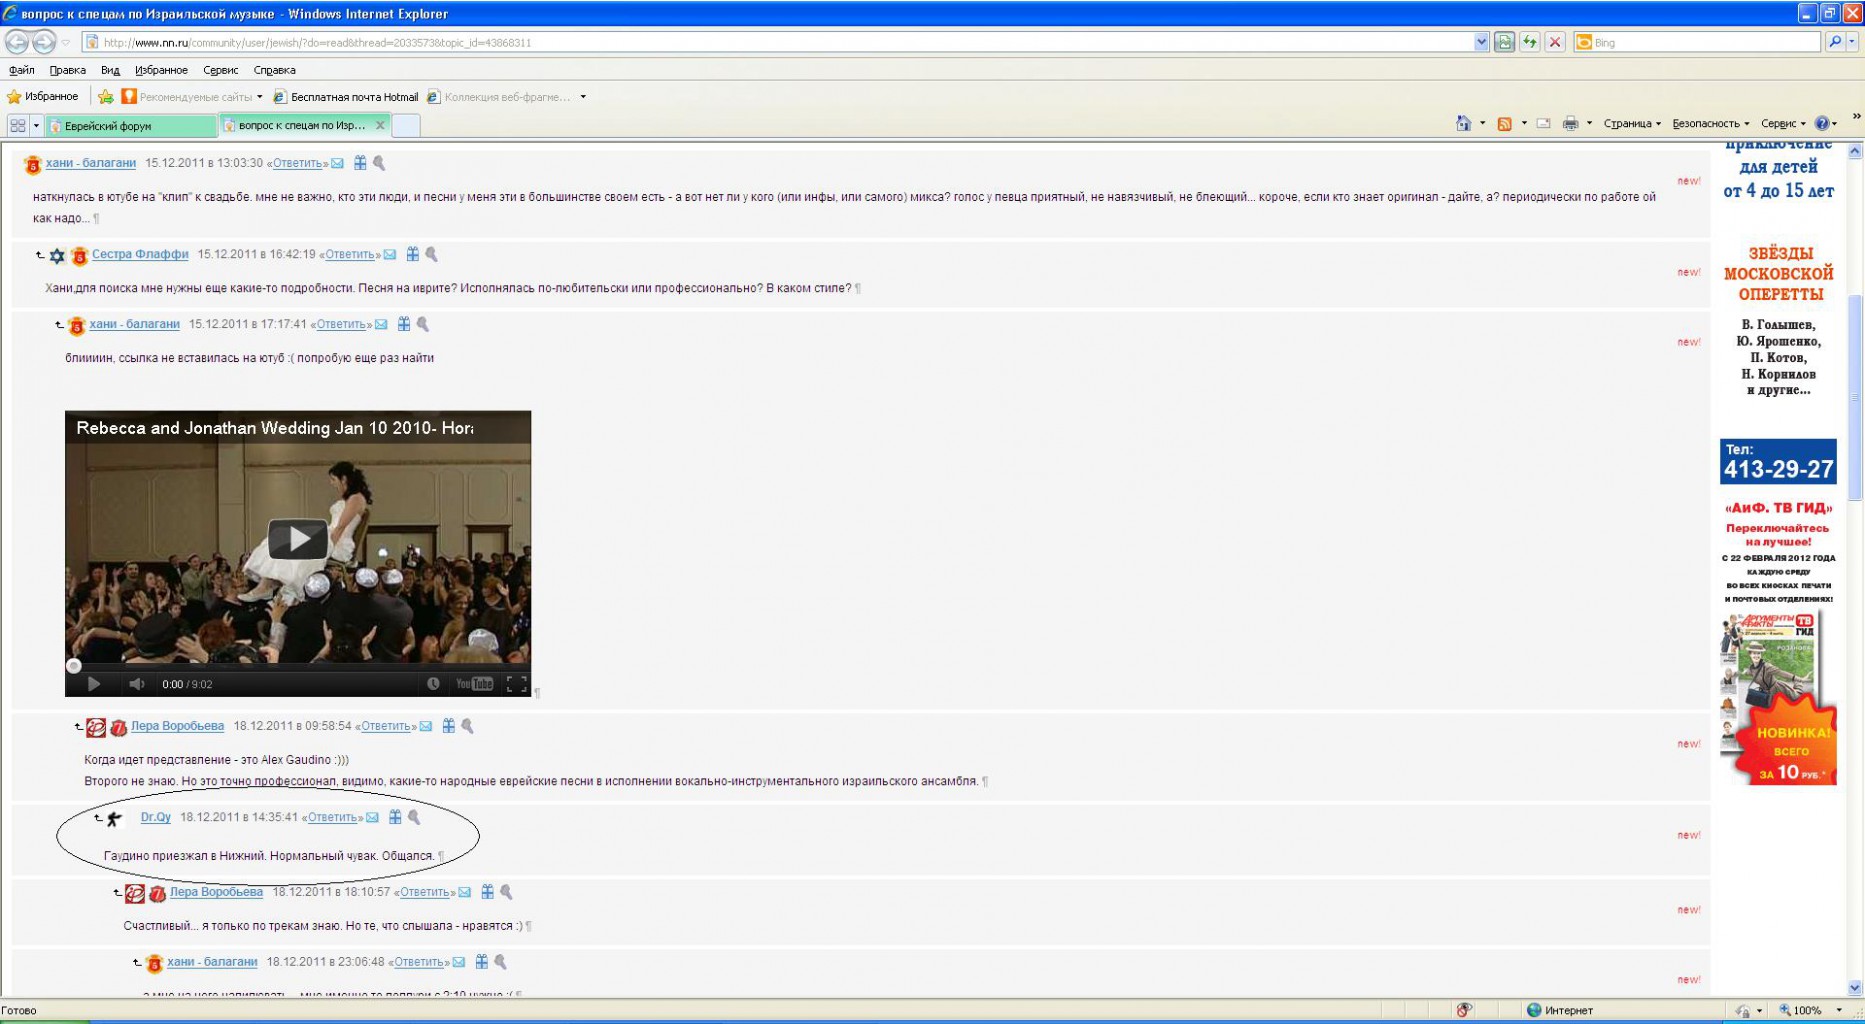Expand the command bar overflow chevron
Screen dimensions: 1865x1024
click(1856, 118)
